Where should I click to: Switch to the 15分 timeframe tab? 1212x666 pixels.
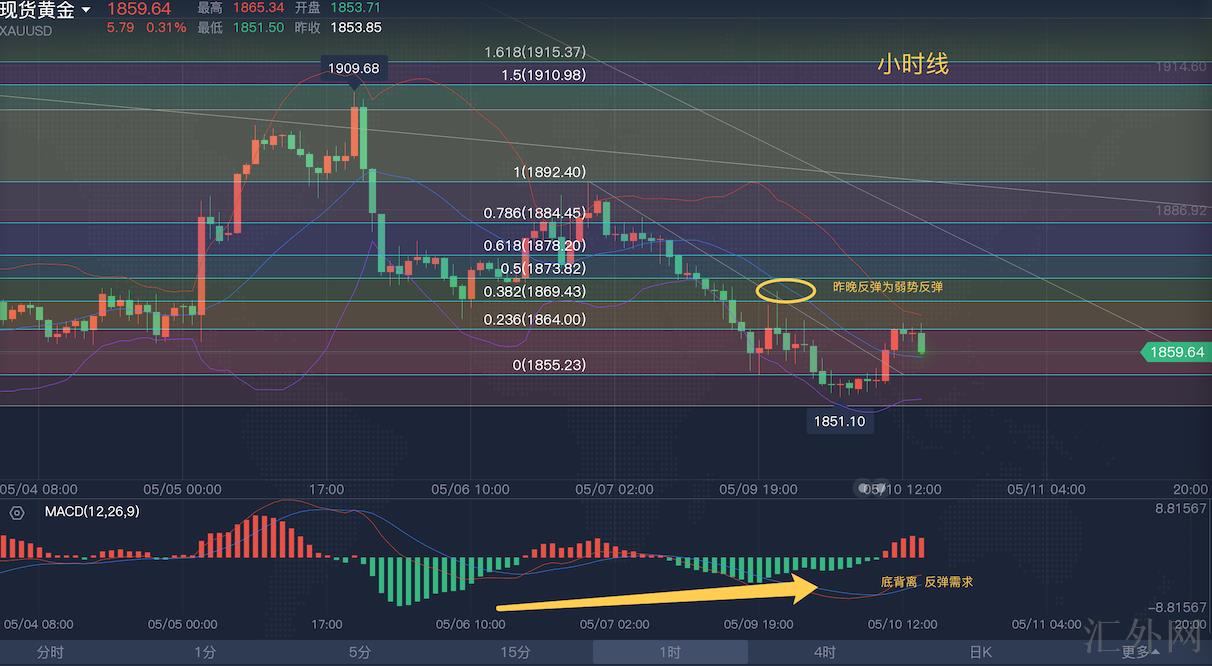515,653
